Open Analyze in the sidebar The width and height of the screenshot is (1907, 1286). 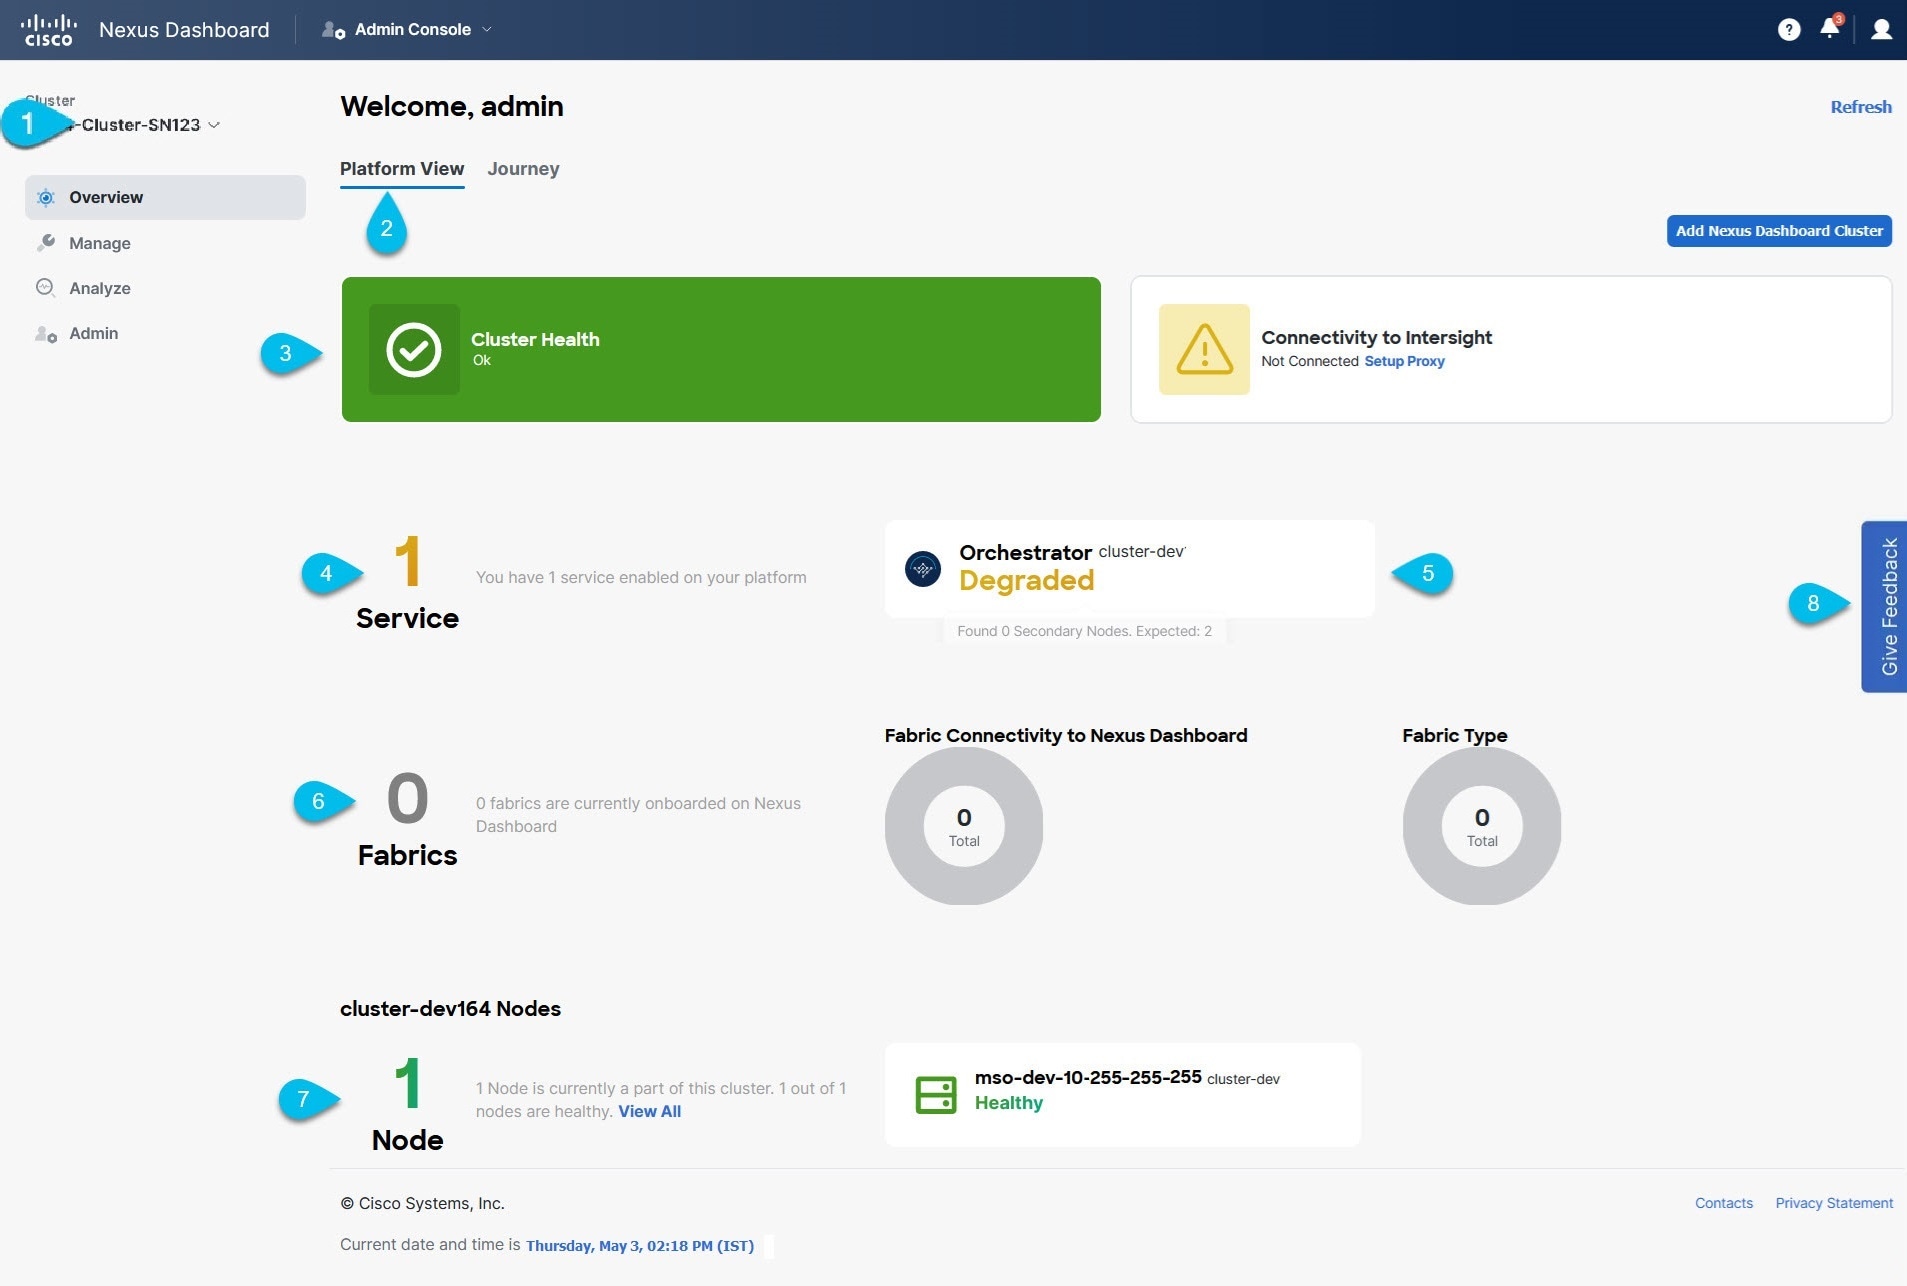(165, 288)
